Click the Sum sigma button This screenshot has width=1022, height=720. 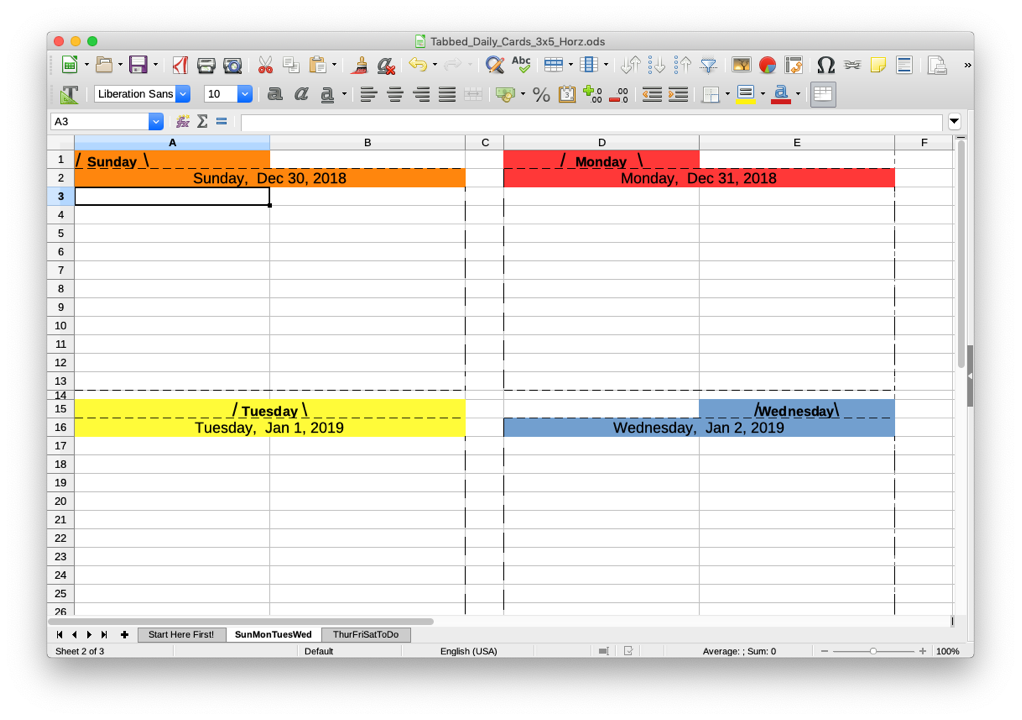click(202, 121)
